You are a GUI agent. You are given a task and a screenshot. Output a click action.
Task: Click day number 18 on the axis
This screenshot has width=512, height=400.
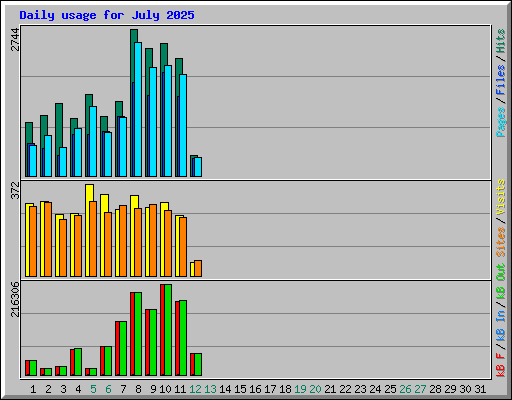click(x=285, y=389)
